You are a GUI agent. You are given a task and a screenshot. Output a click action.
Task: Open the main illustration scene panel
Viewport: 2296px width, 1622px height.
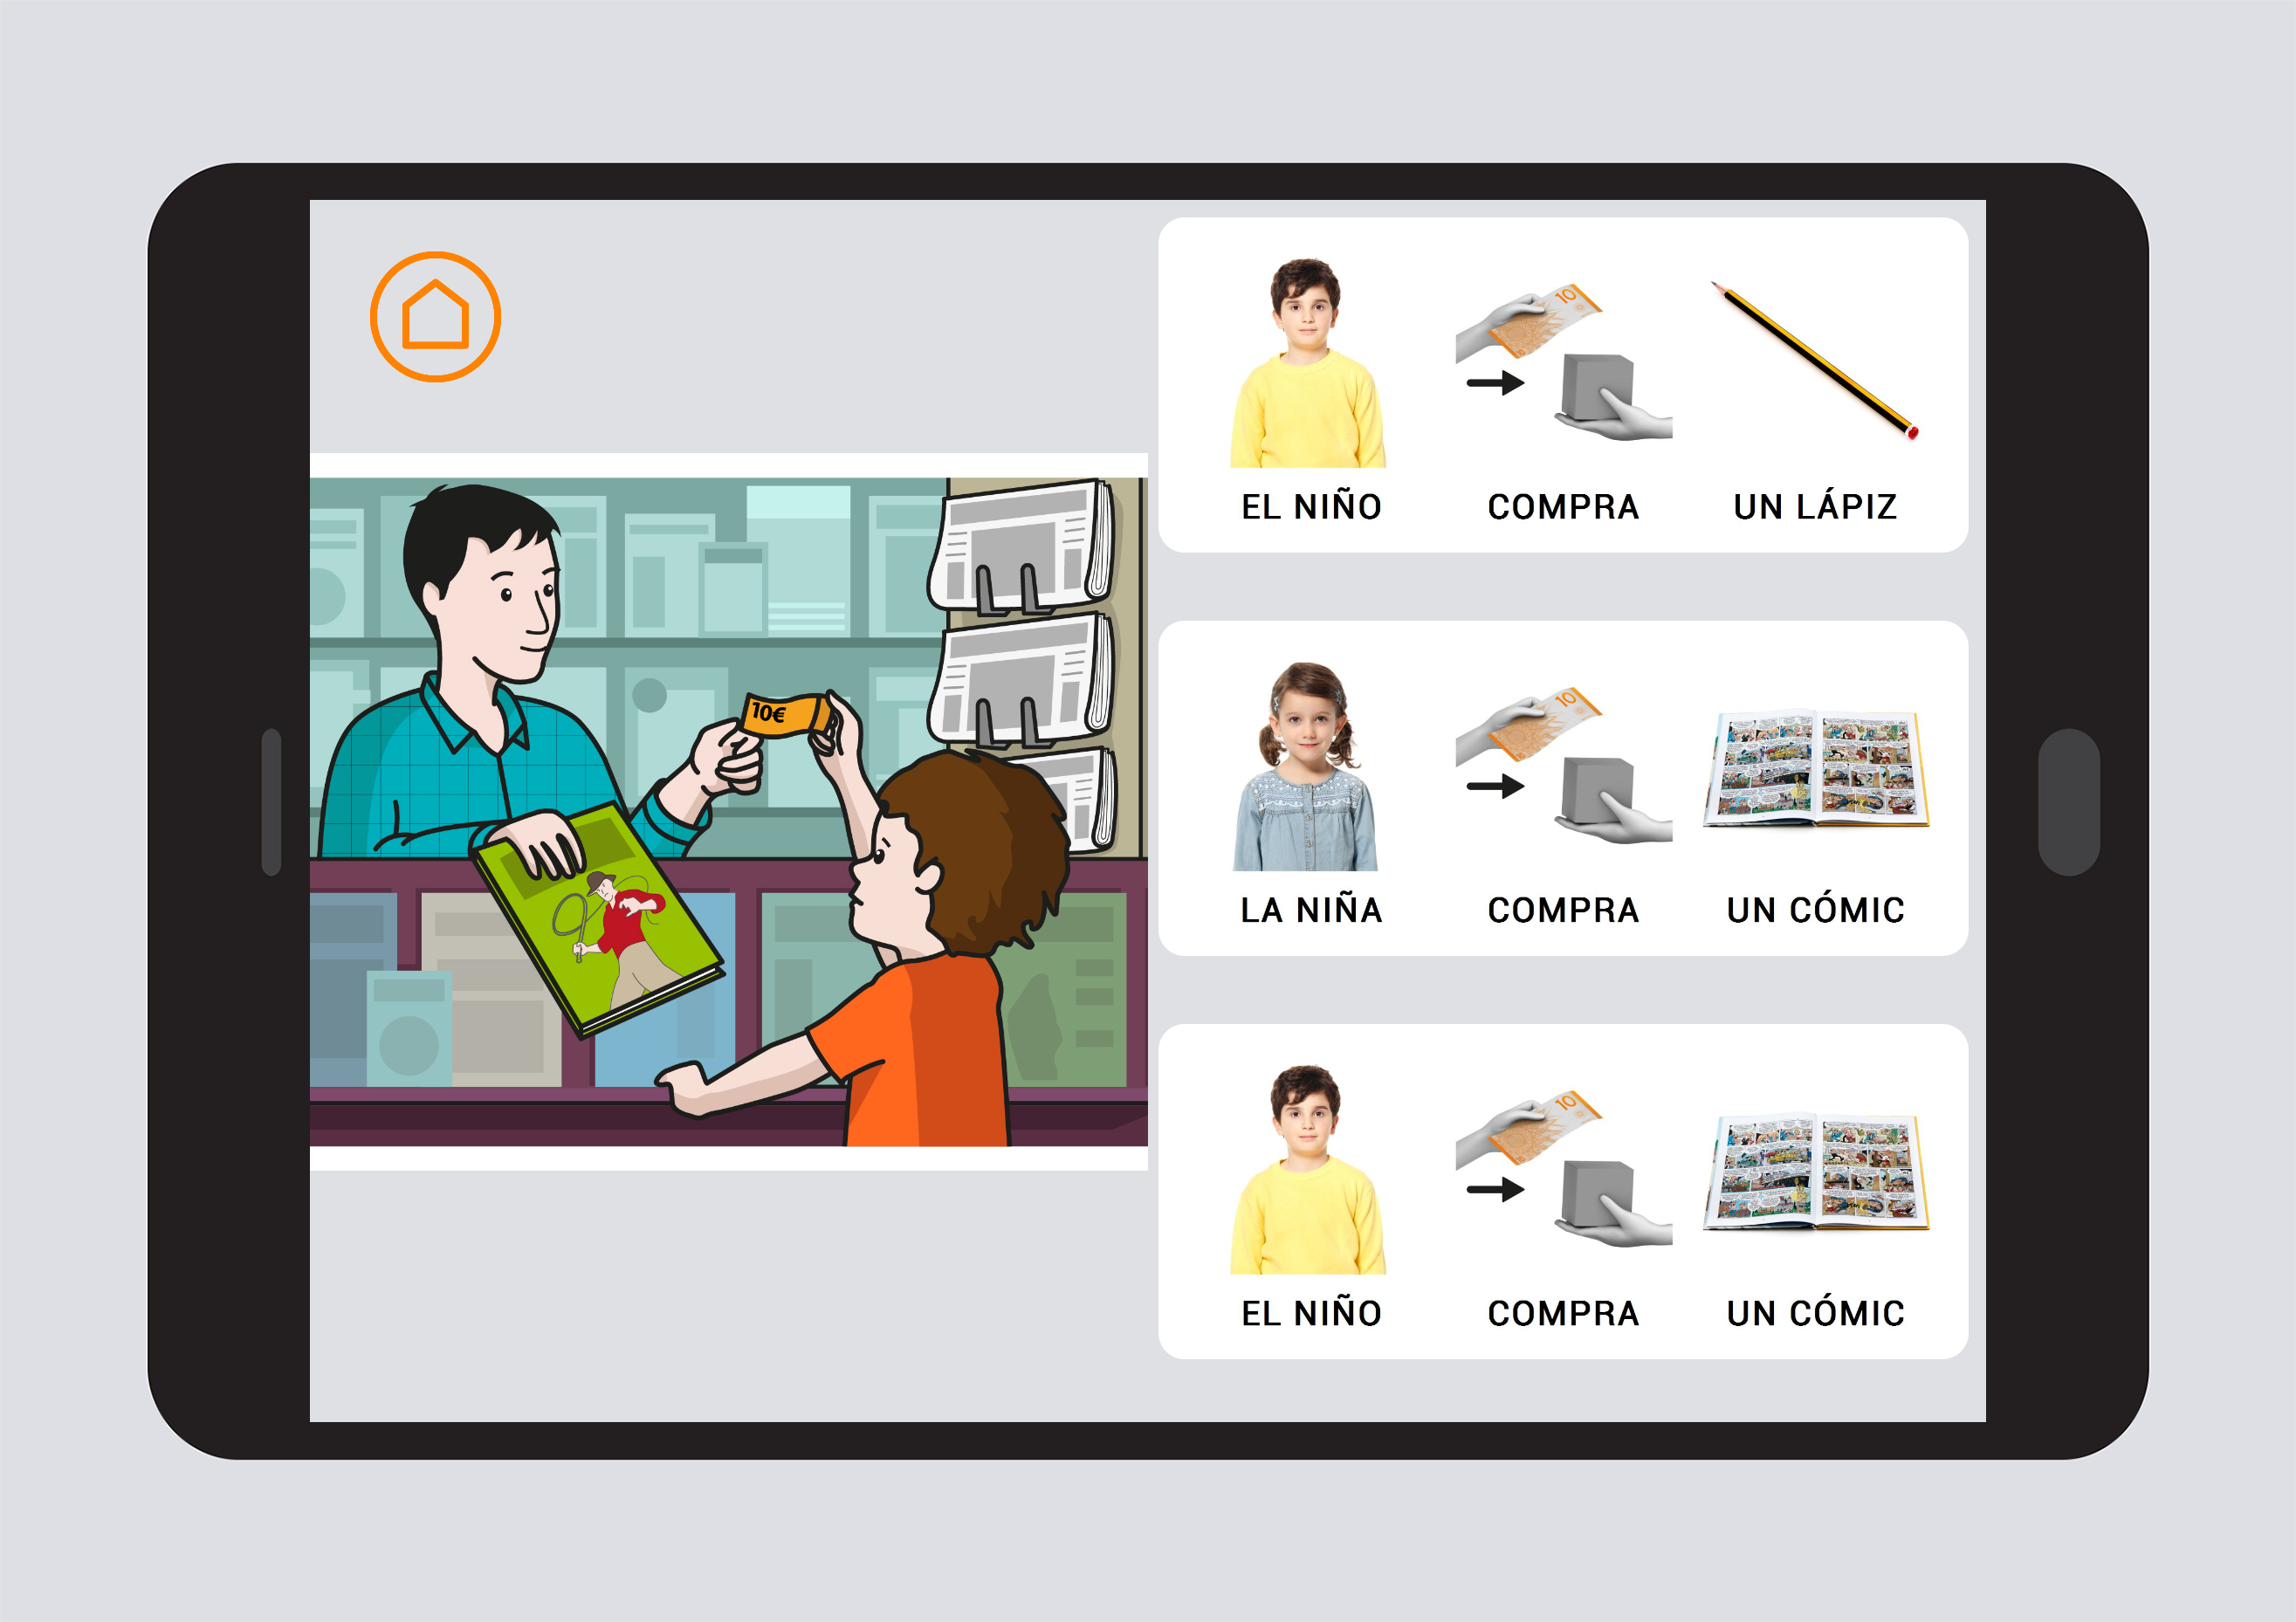(702, 808)
